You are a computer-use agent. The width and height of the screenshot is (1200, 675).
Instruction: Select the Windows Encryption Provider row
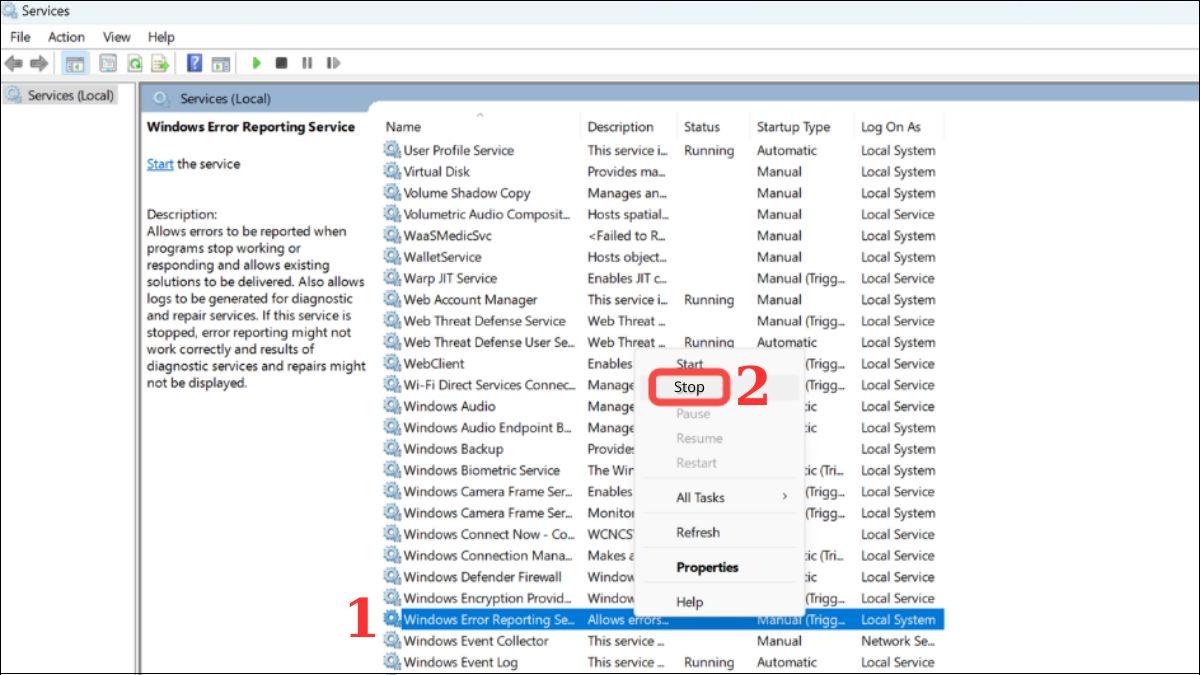tap(663, 598)
